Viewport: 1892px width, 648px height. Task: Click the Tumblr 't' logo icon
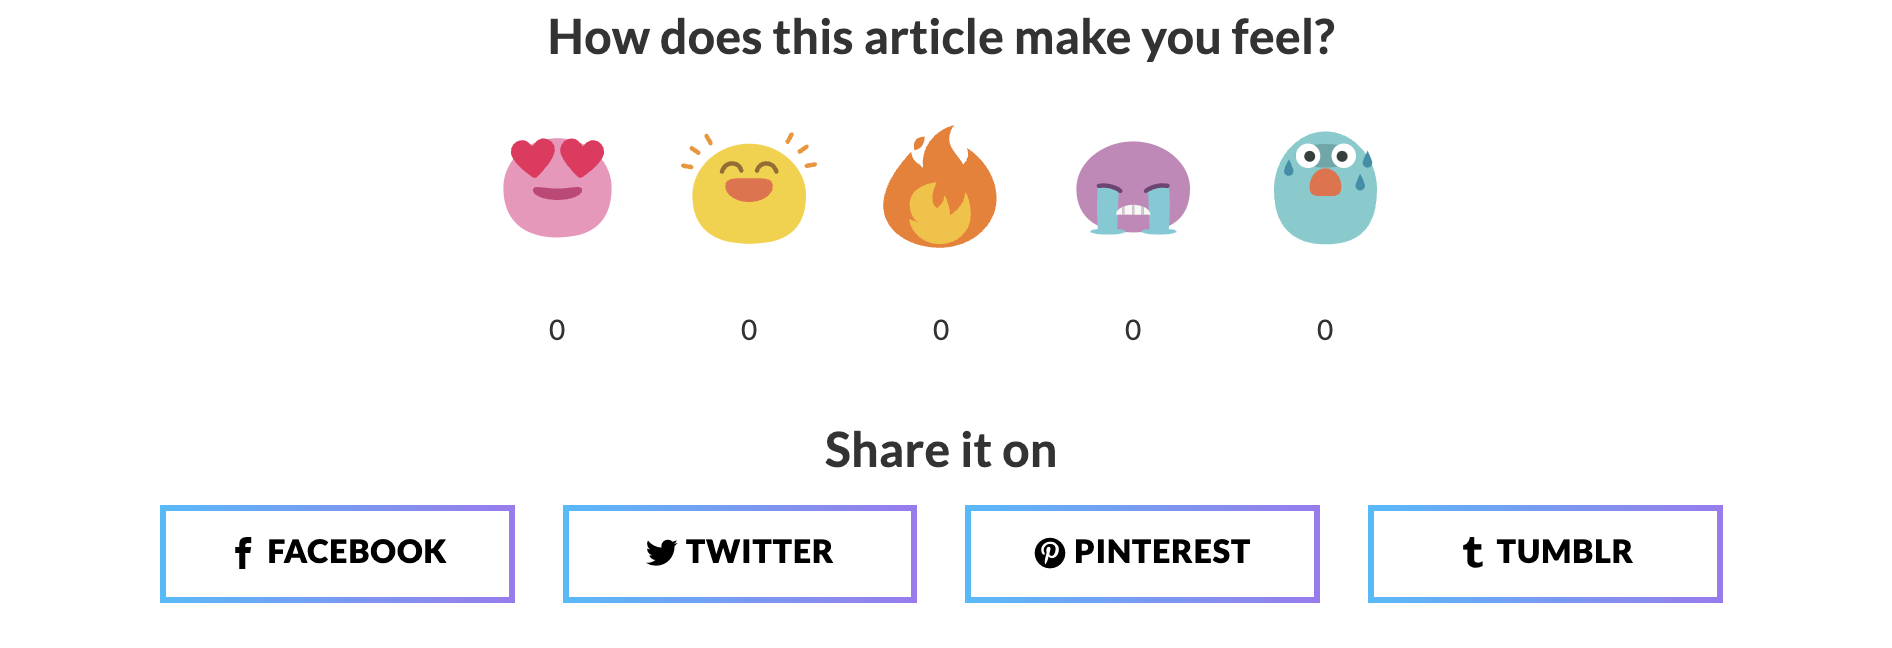(x=1472, y=552)
